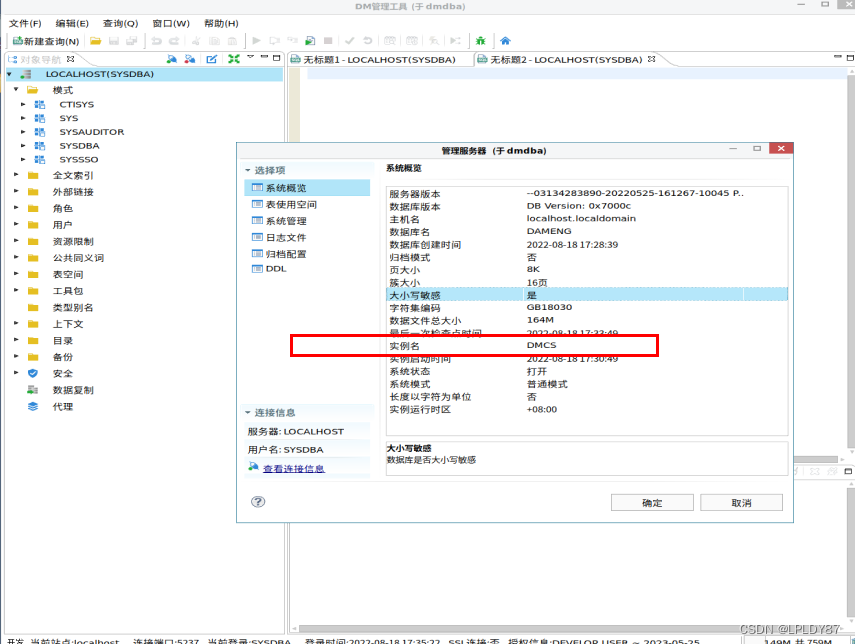Screen dimensions: 855x644
Task: Click the blue edit icon in 对象导航 panel
Action: (x=212, y=59)
